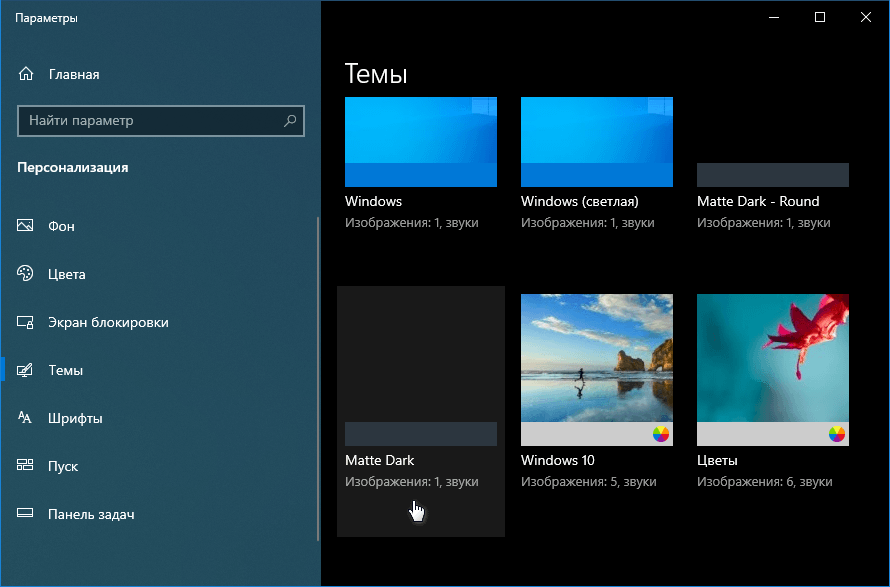Screen dimensions: 890x587
Task: Apply the Windows theme thumbnail
Action: point(421,142)
